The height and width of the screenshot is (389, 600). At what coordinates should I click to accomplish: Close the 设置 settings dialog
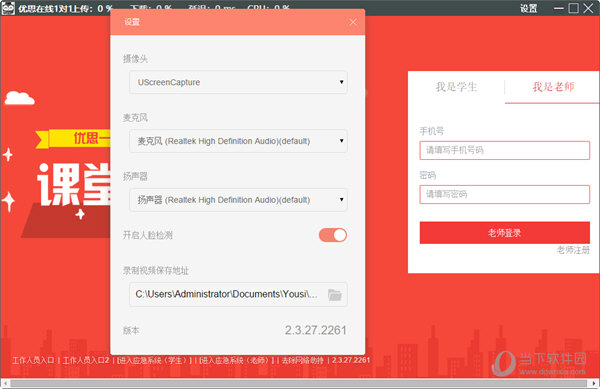tap(353, 22)
